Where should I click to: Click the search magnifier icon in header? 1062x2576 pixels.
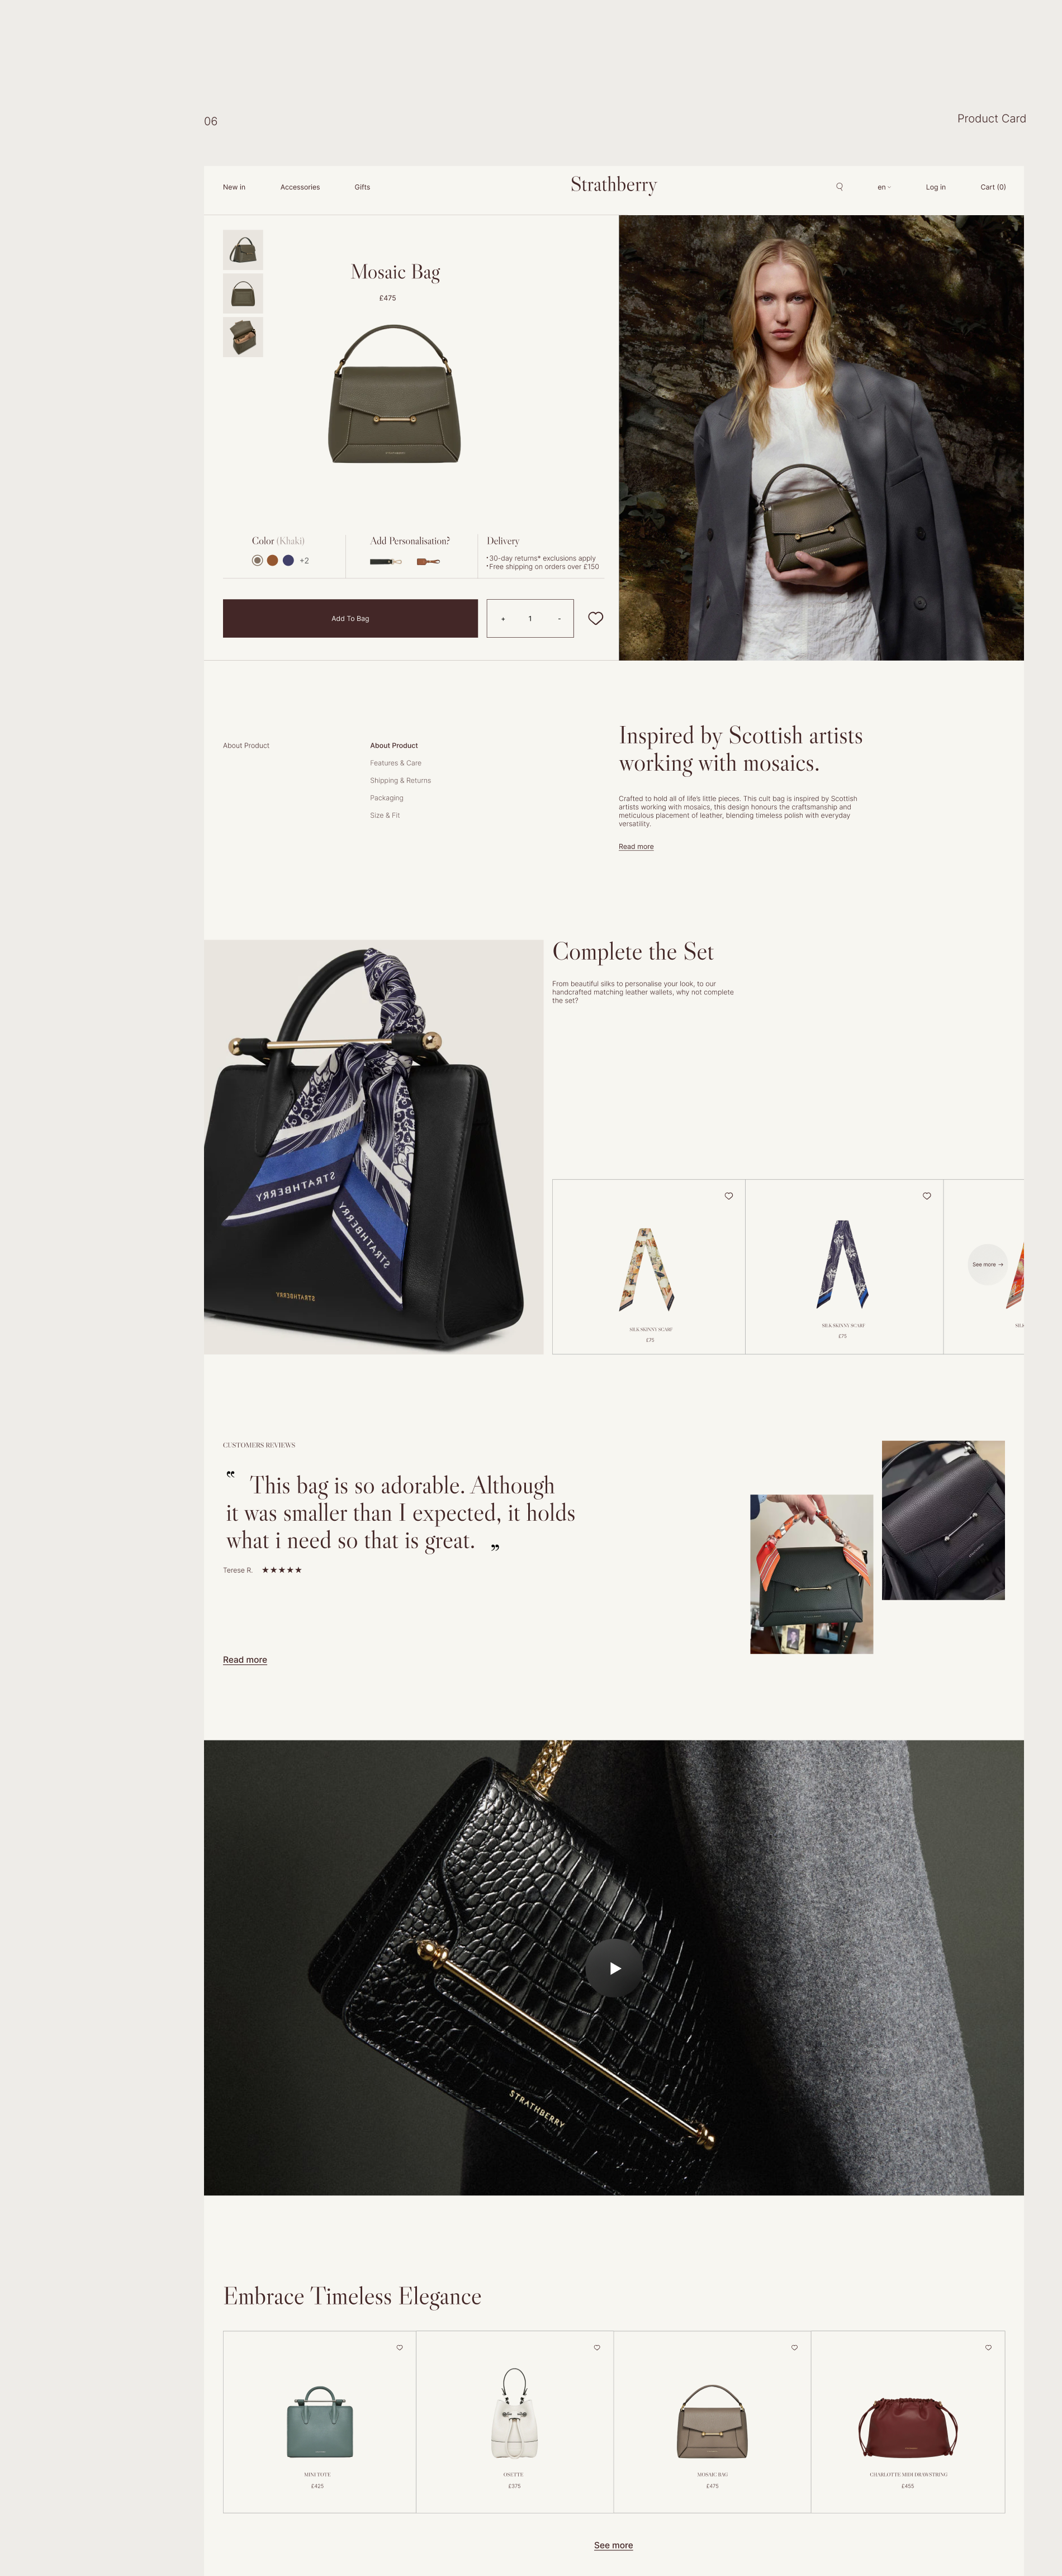coord(839,187)
